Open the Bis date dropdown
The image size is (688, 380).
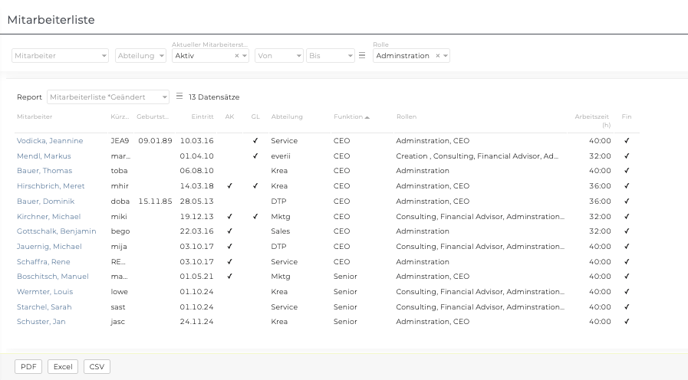coord(330,56)
